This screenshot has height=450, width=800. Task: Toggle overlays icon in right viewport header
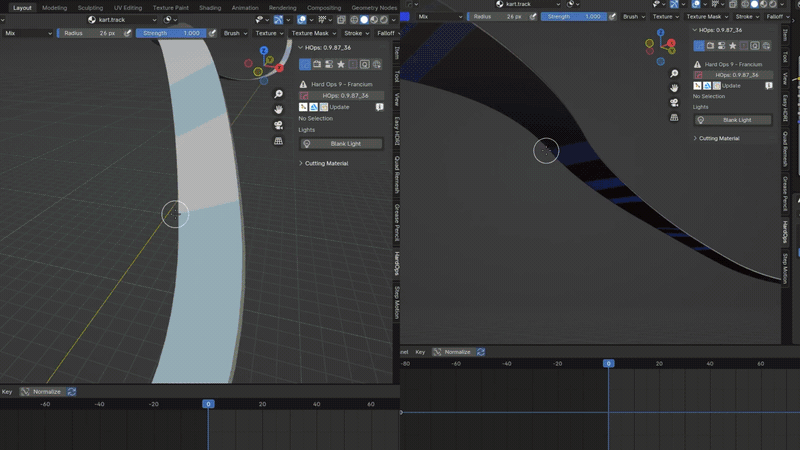tap(696, 4)
